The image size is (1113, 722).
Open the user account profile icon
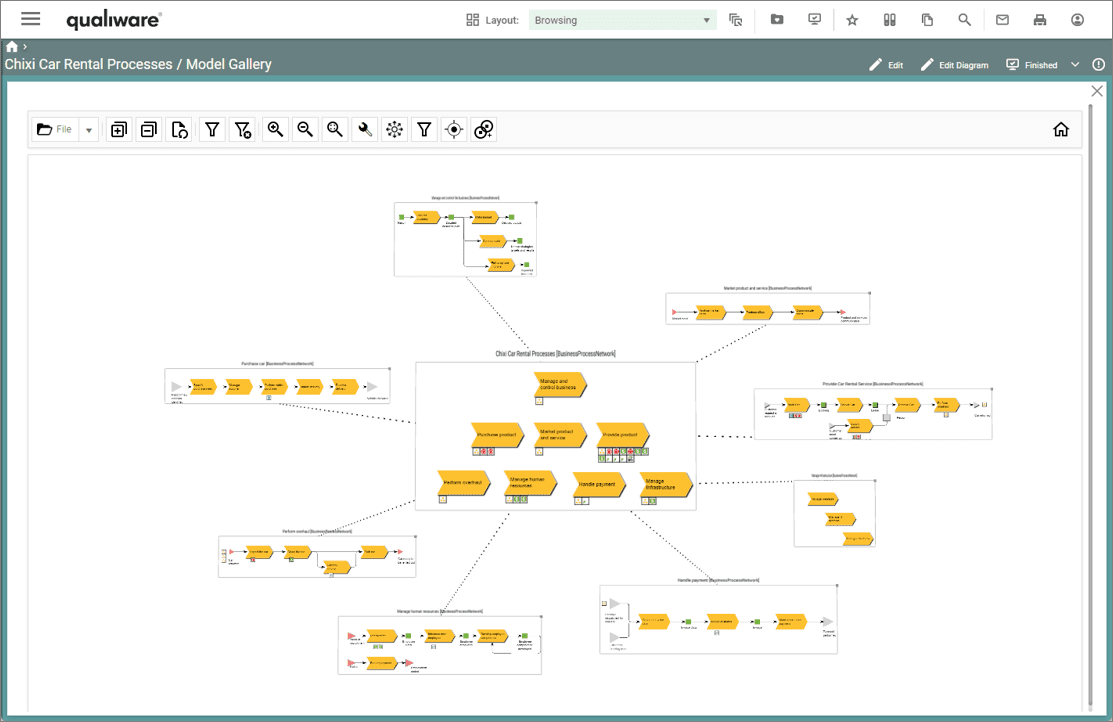(x=1077, y=20)
